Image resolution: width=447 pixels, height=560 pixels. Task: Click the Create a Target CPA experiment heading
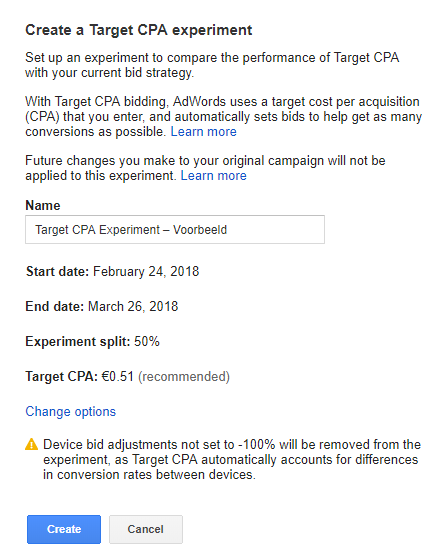(139, 30)
